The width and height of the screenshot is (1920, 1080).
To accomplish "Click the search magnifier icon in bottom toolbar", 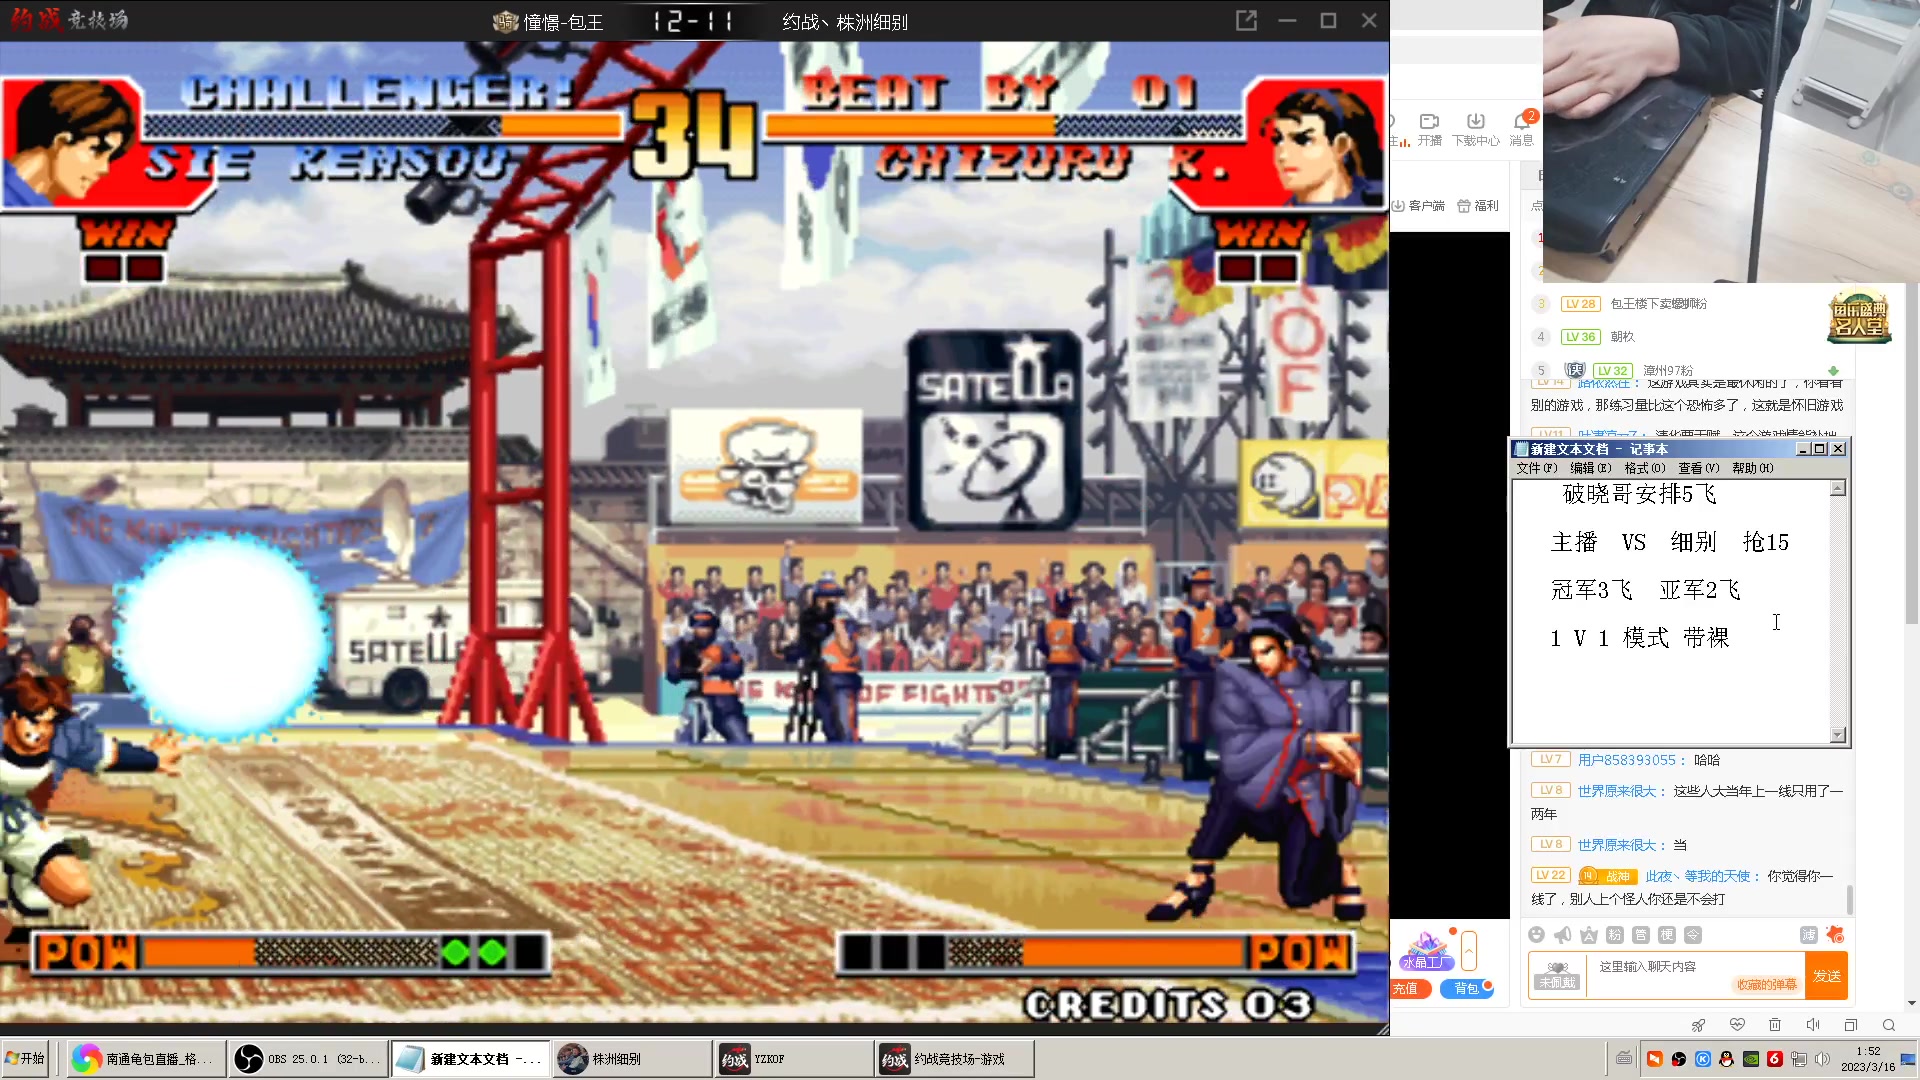I will click(1889, 1025).
